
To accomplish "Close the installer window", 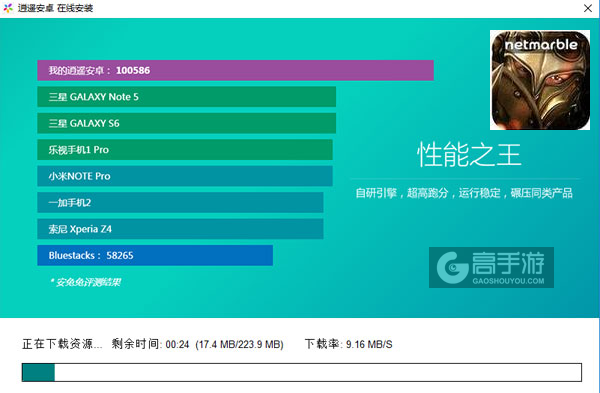I will [x=587, y=8].
